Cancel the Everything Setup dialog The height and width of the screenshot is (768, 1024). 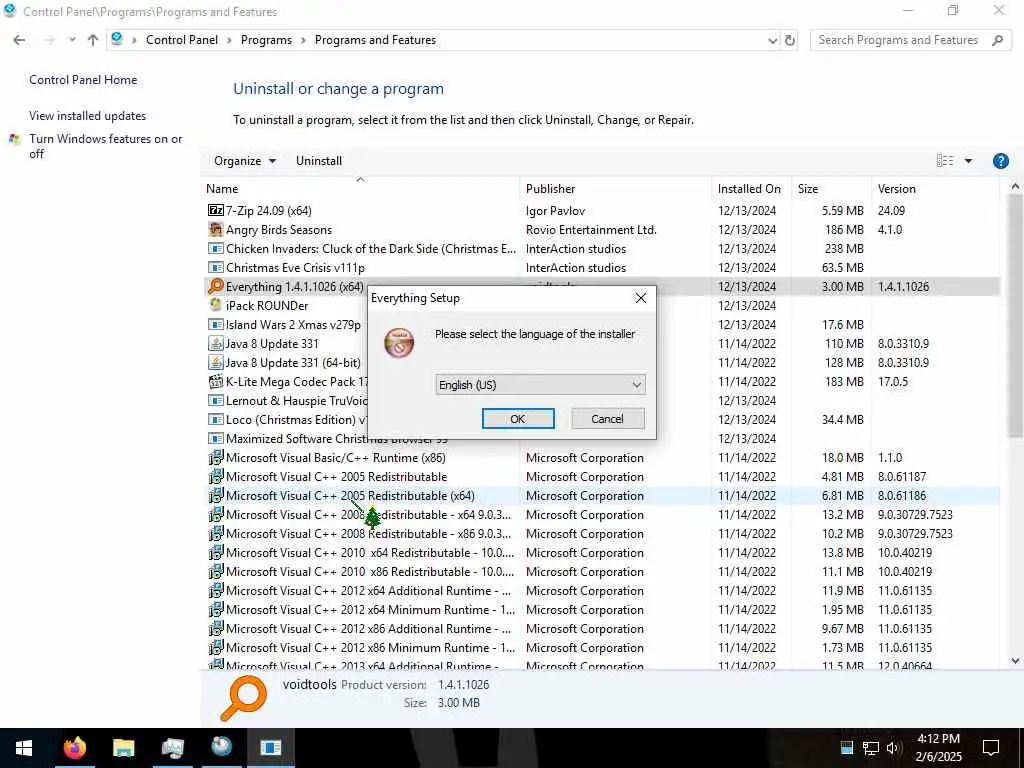pos(607,419)
